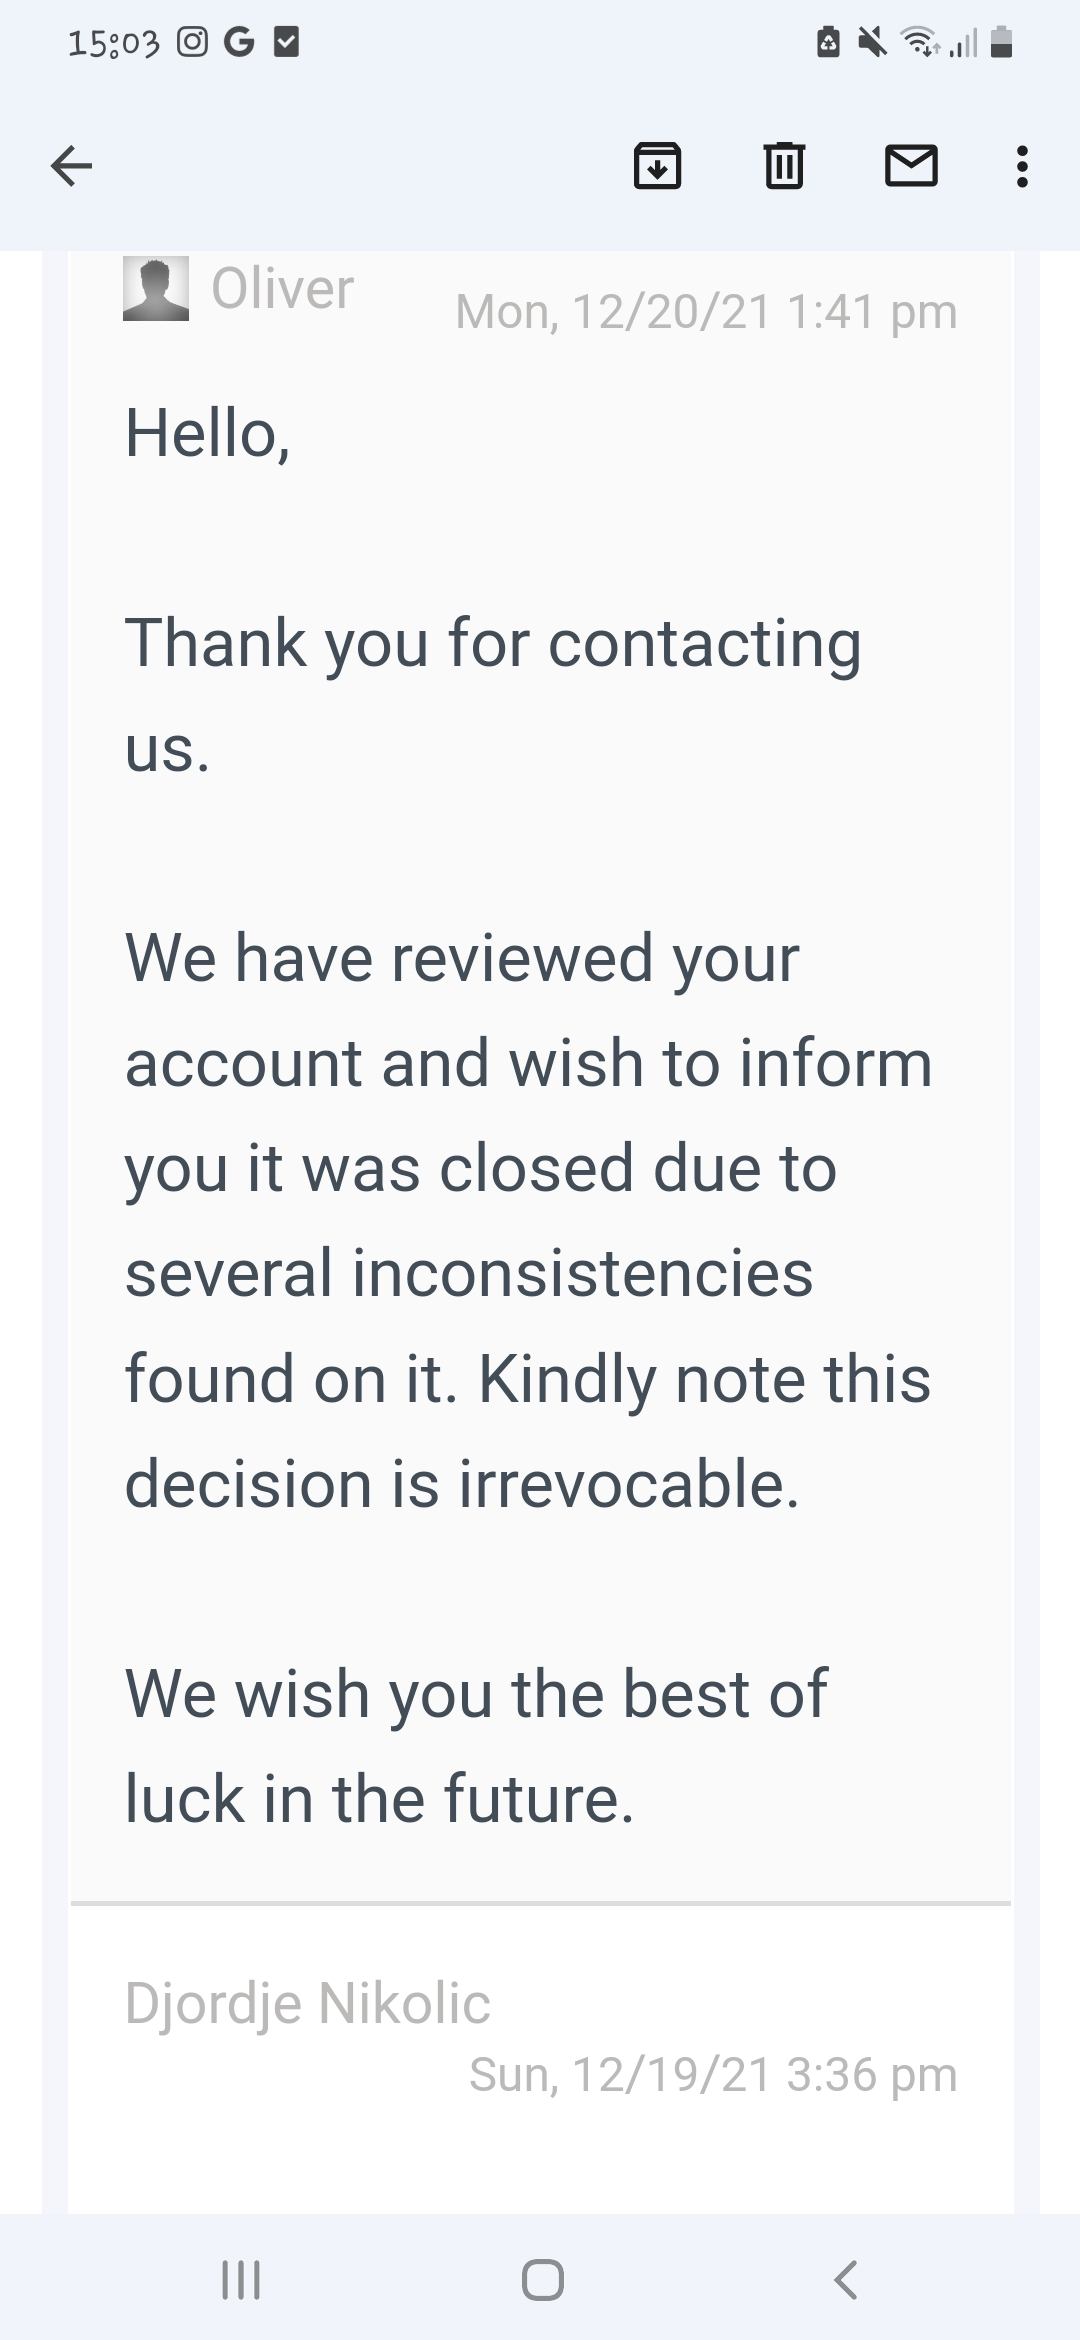Tap the Instagram notification icon
This screenshot has width=1080, height=2340.
click(192, 42)
